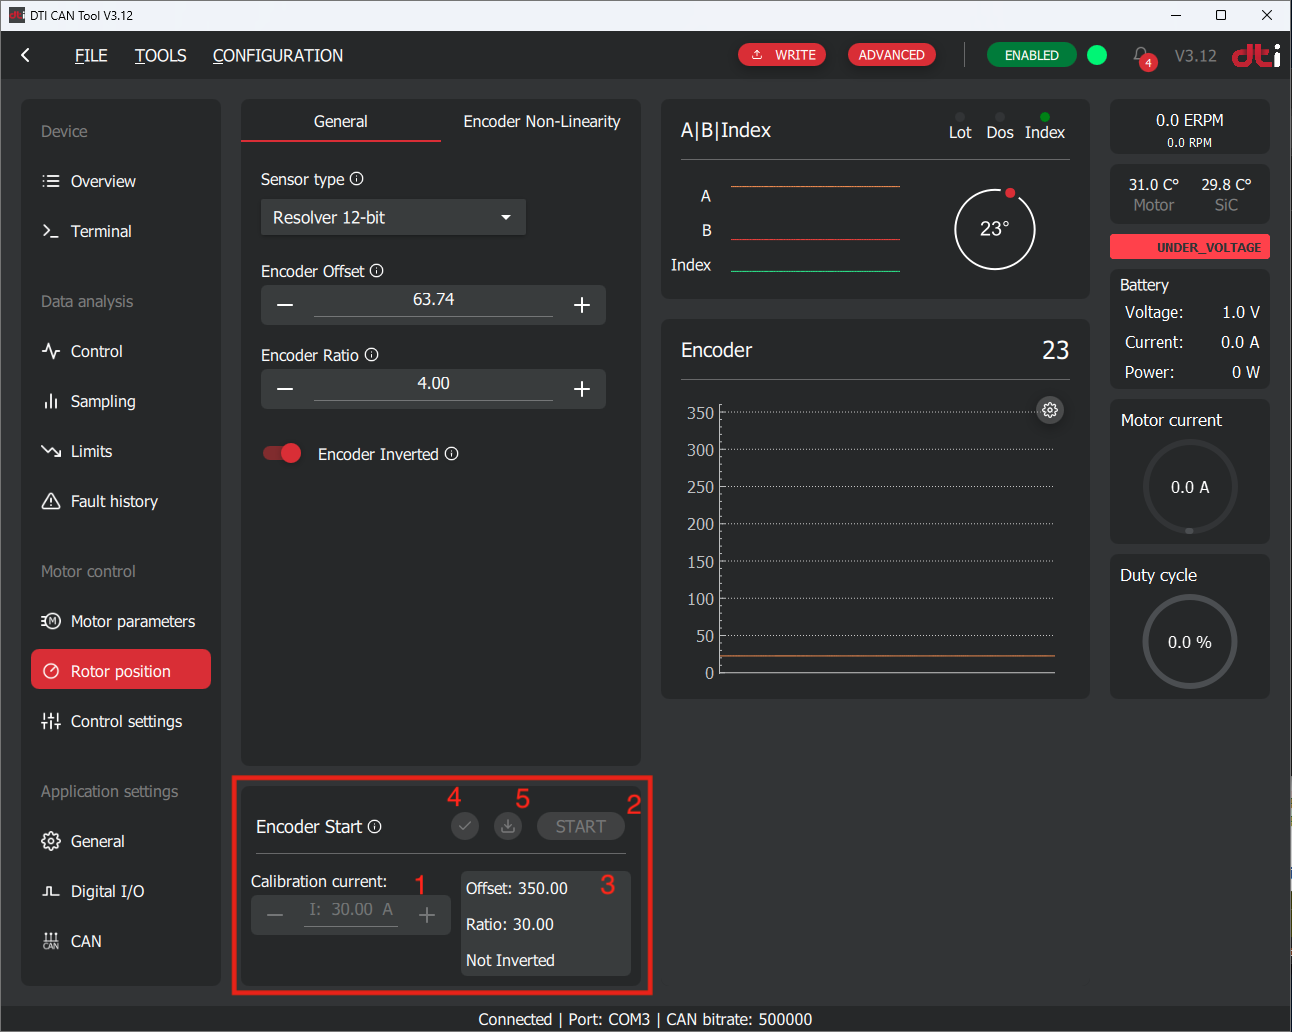
Task: Open the CONFIGURATION menu
Action: [278, 56]
